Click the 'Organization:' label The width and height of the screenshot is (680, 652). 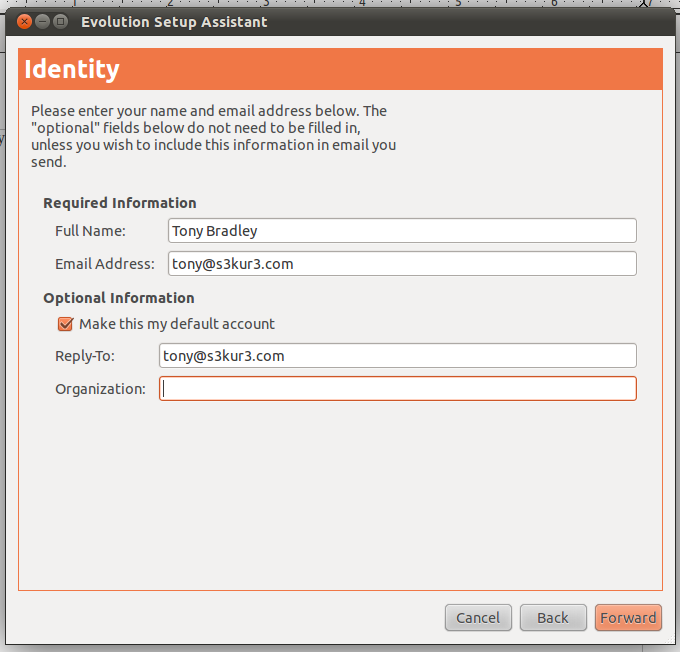pyautogui.click(x=100, y=389)
